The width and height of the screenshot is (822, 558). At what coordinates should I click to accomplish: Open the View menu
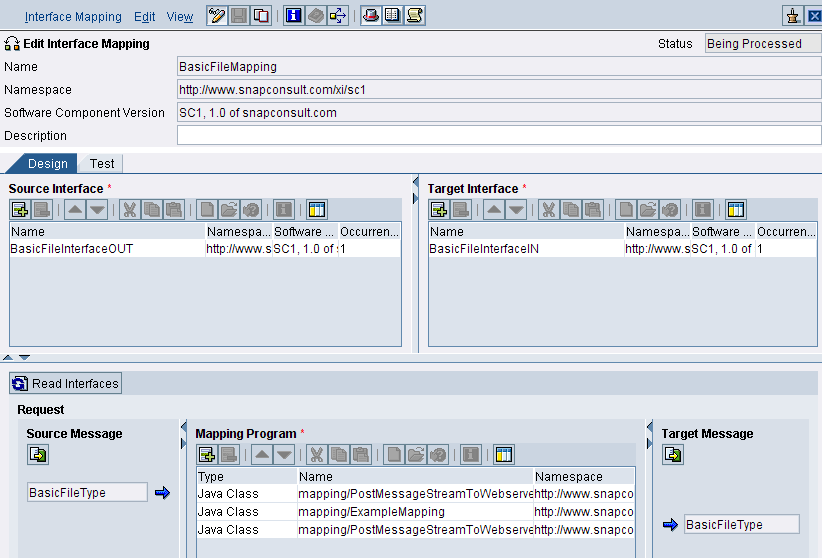pos(180,17)
